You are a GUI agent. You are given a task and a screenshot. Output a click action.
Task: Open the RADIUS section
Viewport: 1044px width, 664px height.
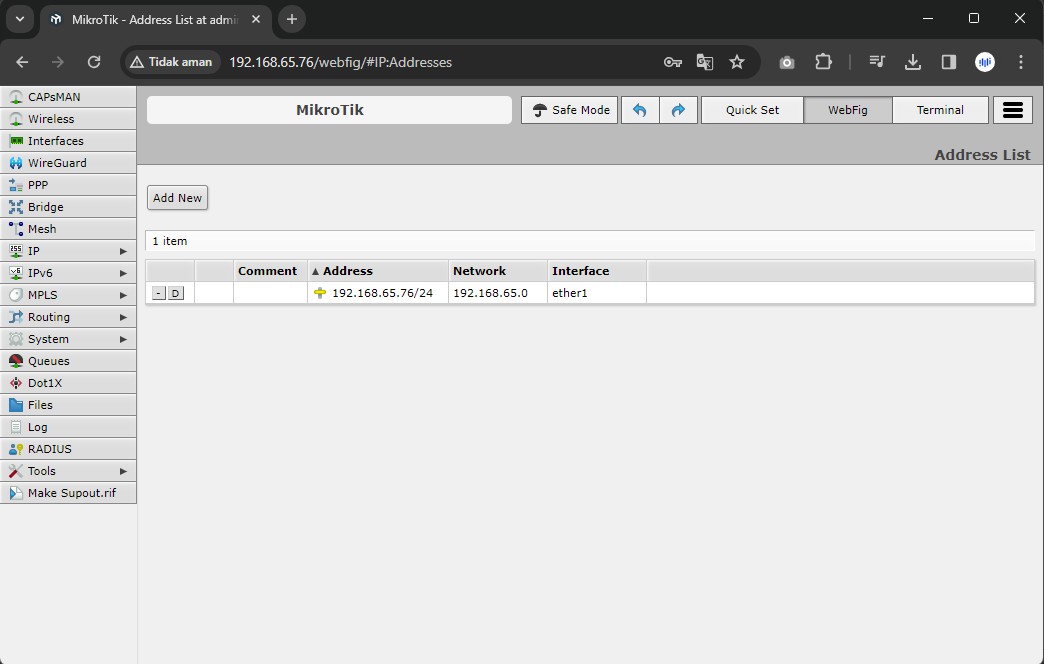pyautogui.click(x=49, y=449)
